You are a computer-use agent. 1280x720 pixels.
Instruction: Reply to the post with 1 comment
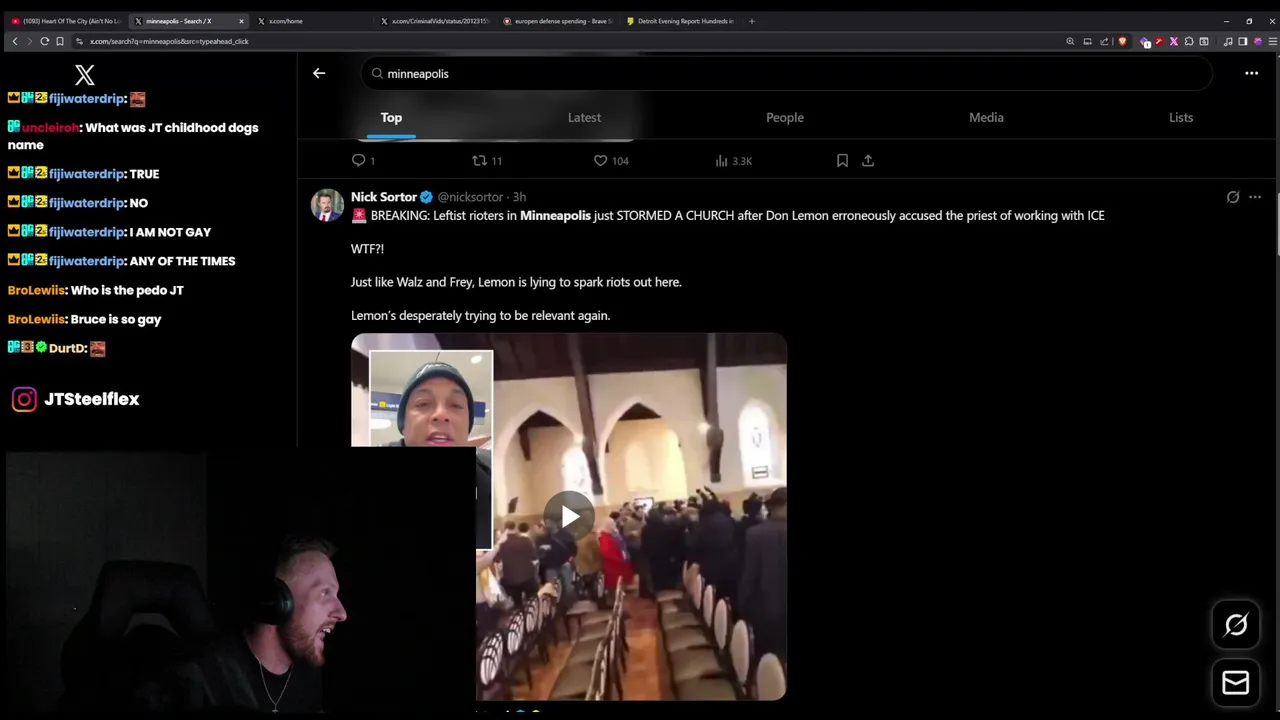point(363,160)
